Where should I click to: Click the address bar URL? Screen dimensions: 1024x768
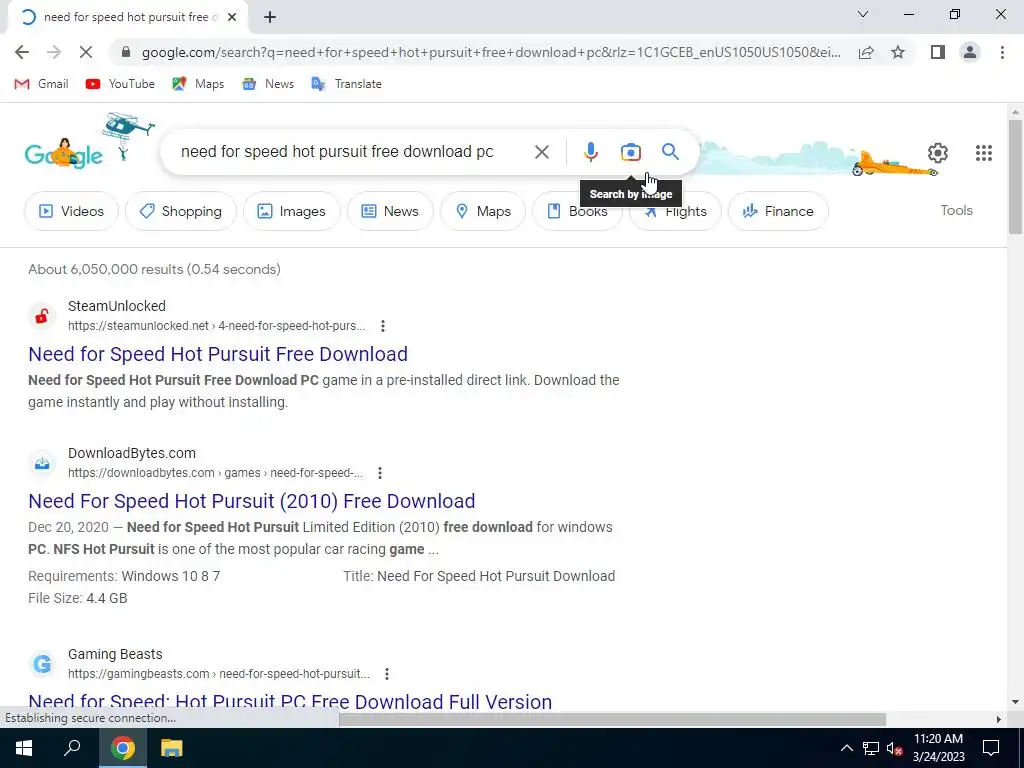coord(491,52)
